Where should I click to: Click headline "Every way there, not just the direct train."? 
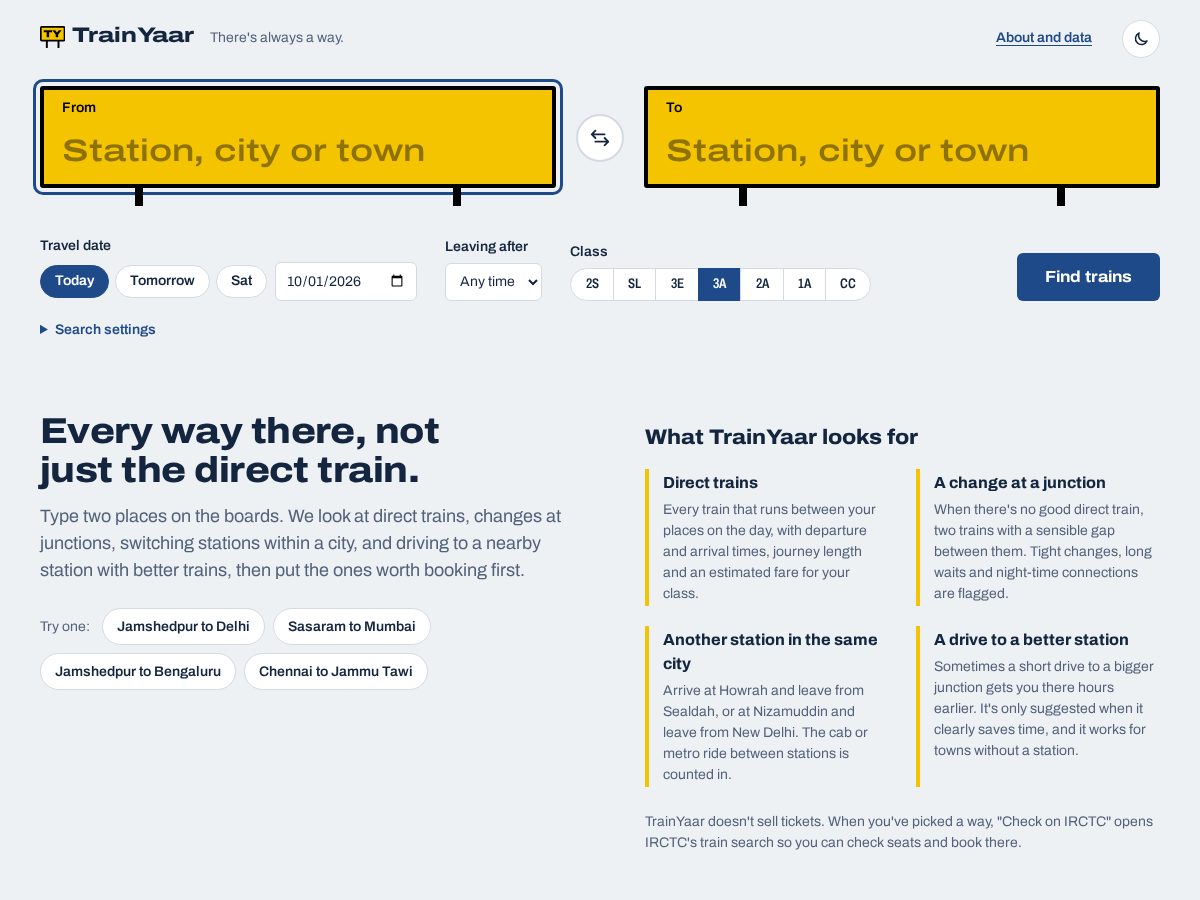tap(240, 451)
